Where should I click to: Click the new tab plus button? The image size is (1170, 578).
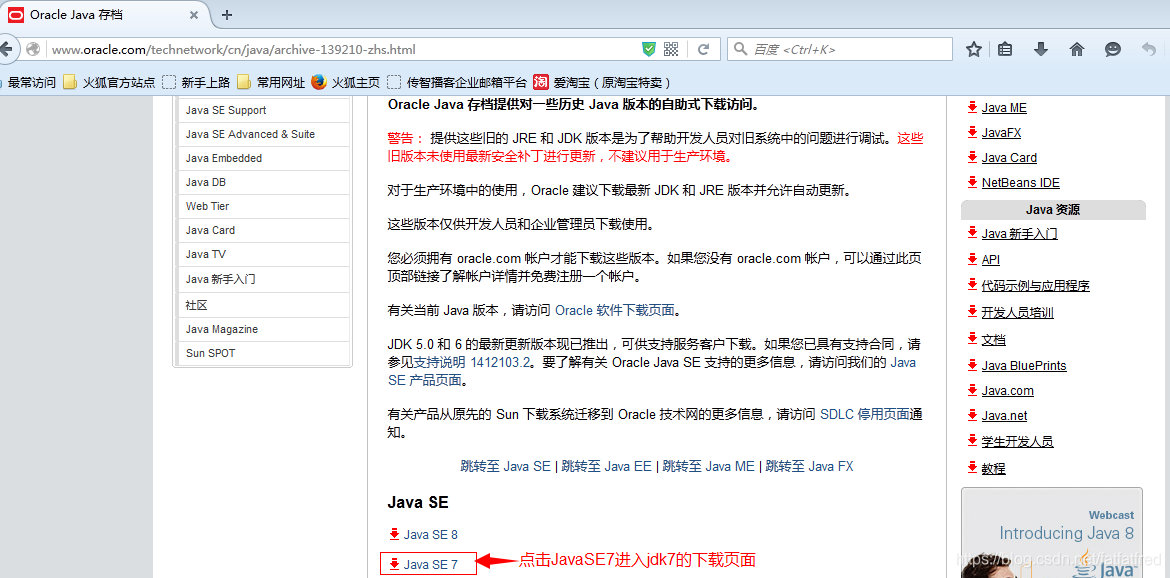click(x=228, y=14)
